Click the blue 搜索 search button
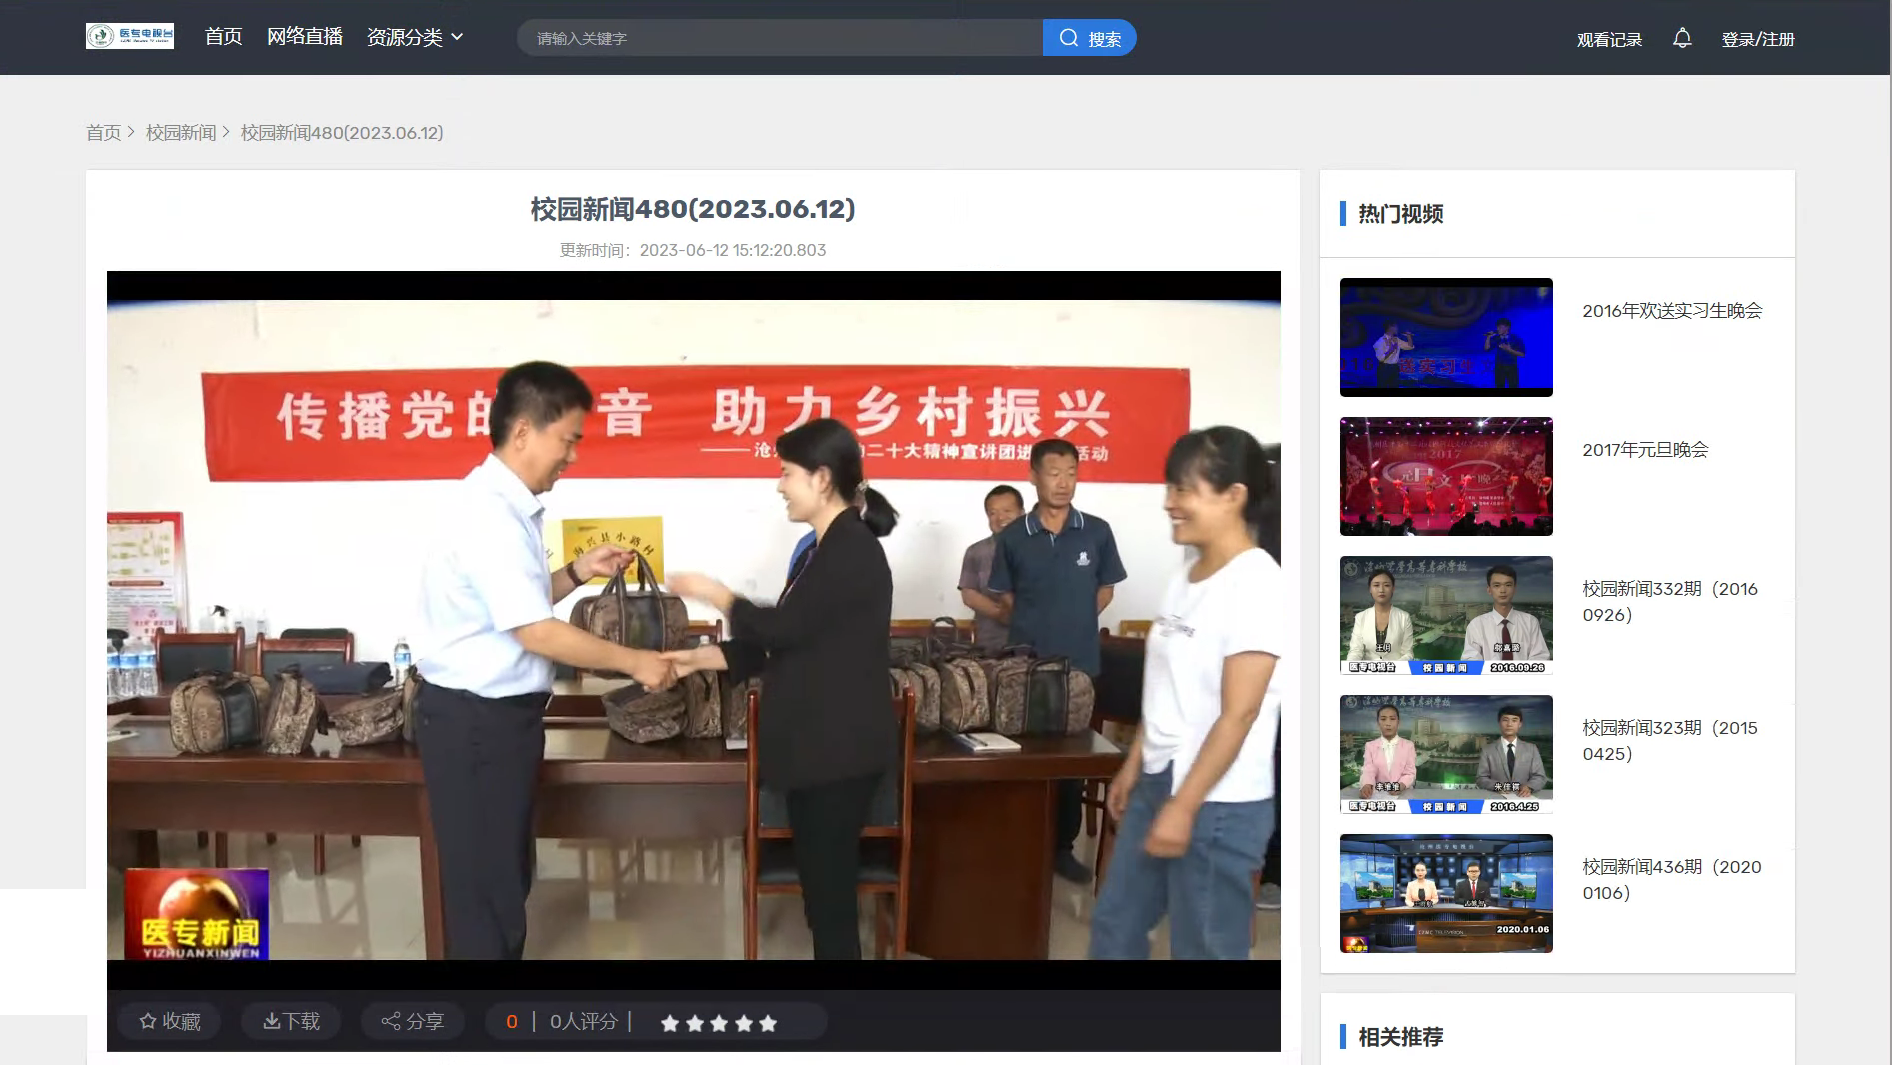Viewport: 1893px width, 1065px height. (1089, 38)
